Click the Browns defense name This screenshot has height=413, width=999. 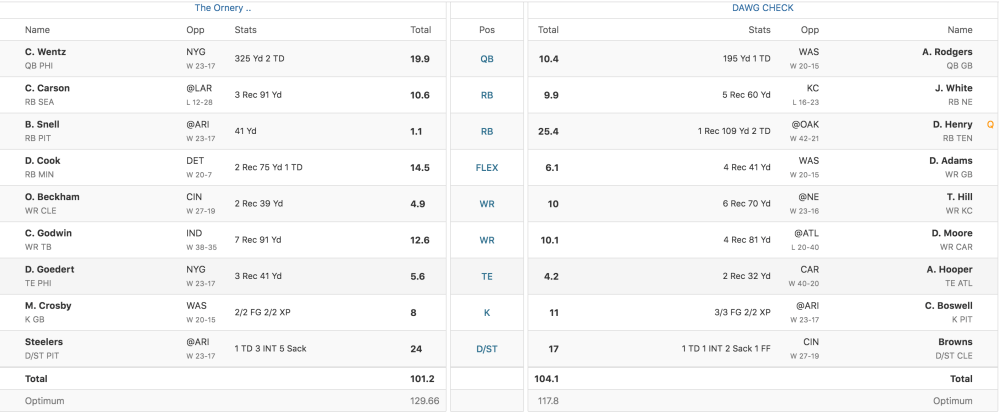tap(956, 341)
